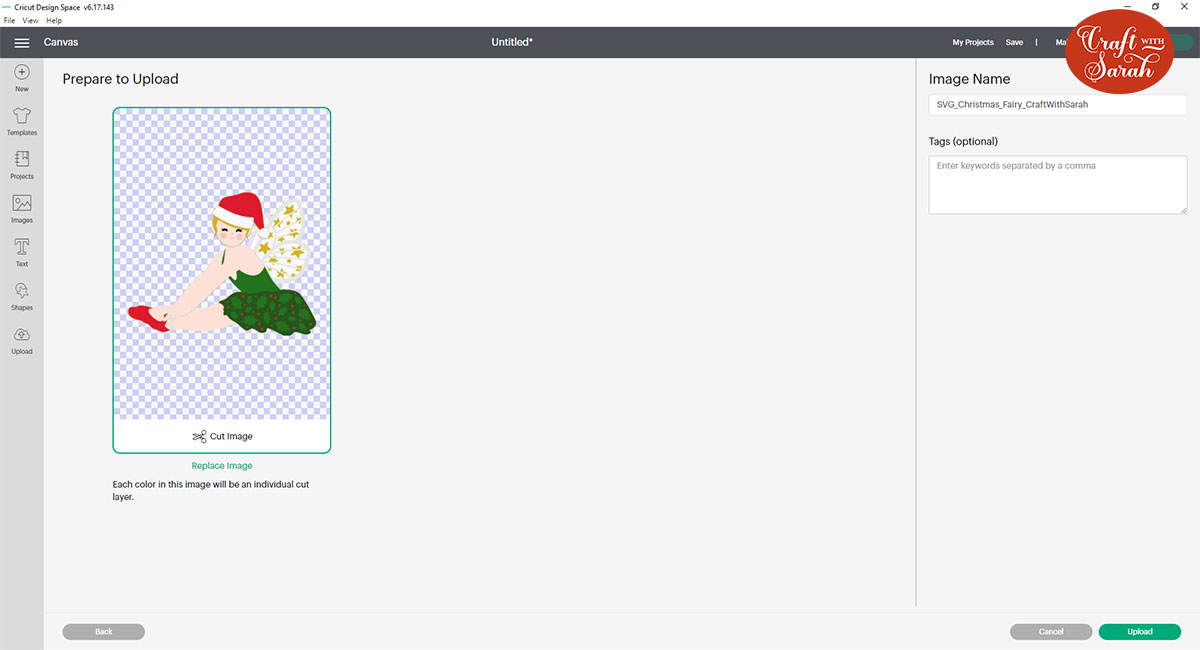1200x650 pixels.
Task: Cancel the image upload
Action: pyautogui.click(x=1050, y=631)
